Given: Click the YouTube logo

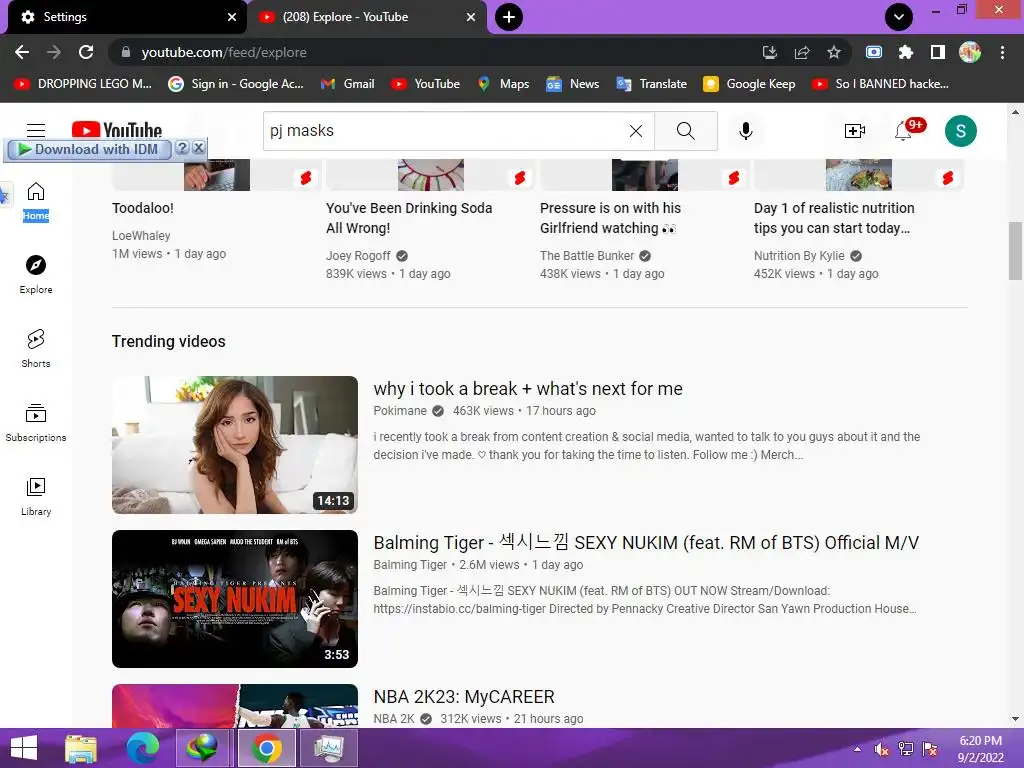Looking at the screenshot, I should tap(117, 130).
